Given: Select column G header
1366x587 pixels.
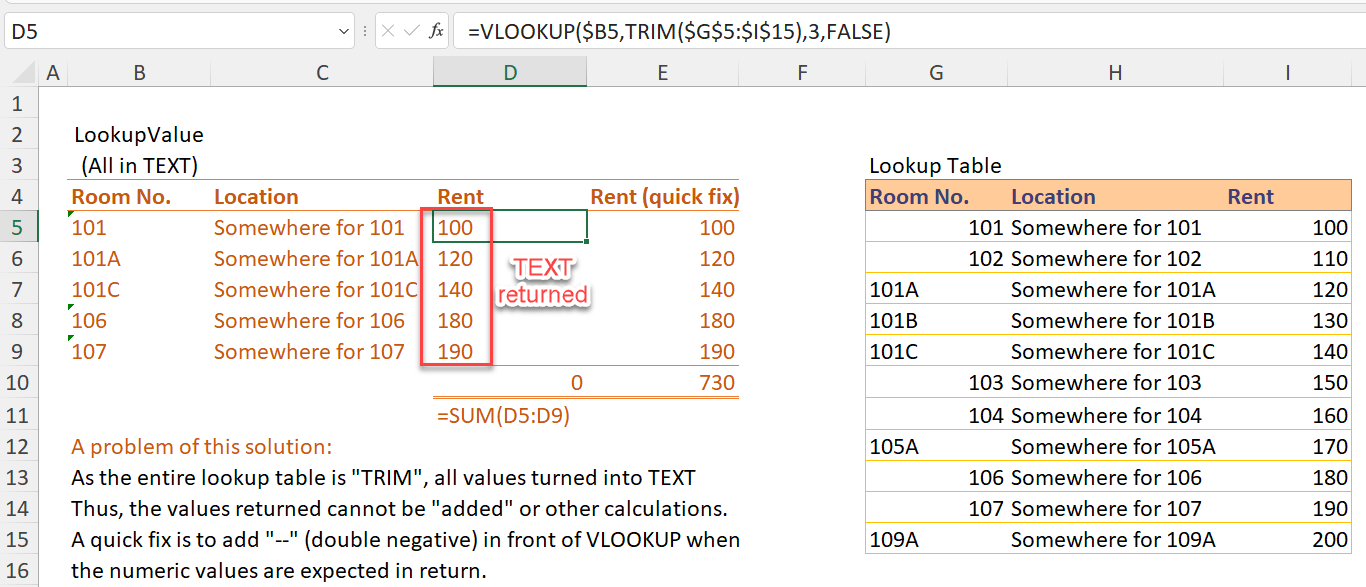Looking at the screenshot, I should [936, 72].
